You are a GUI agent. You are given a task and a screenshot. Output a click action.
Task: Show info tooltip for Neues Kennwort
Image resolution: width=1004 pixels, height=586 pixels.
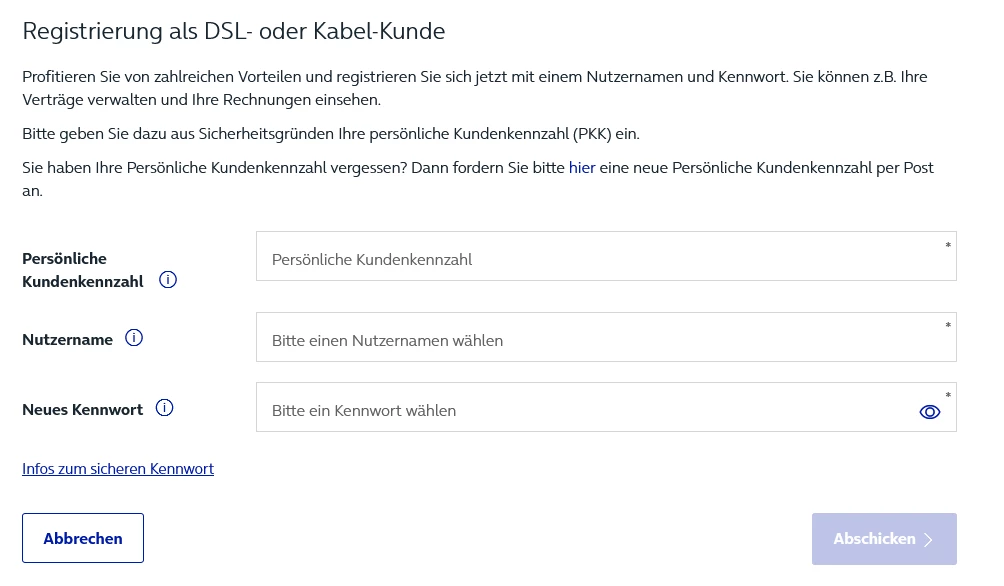click(x=165, y=408)
